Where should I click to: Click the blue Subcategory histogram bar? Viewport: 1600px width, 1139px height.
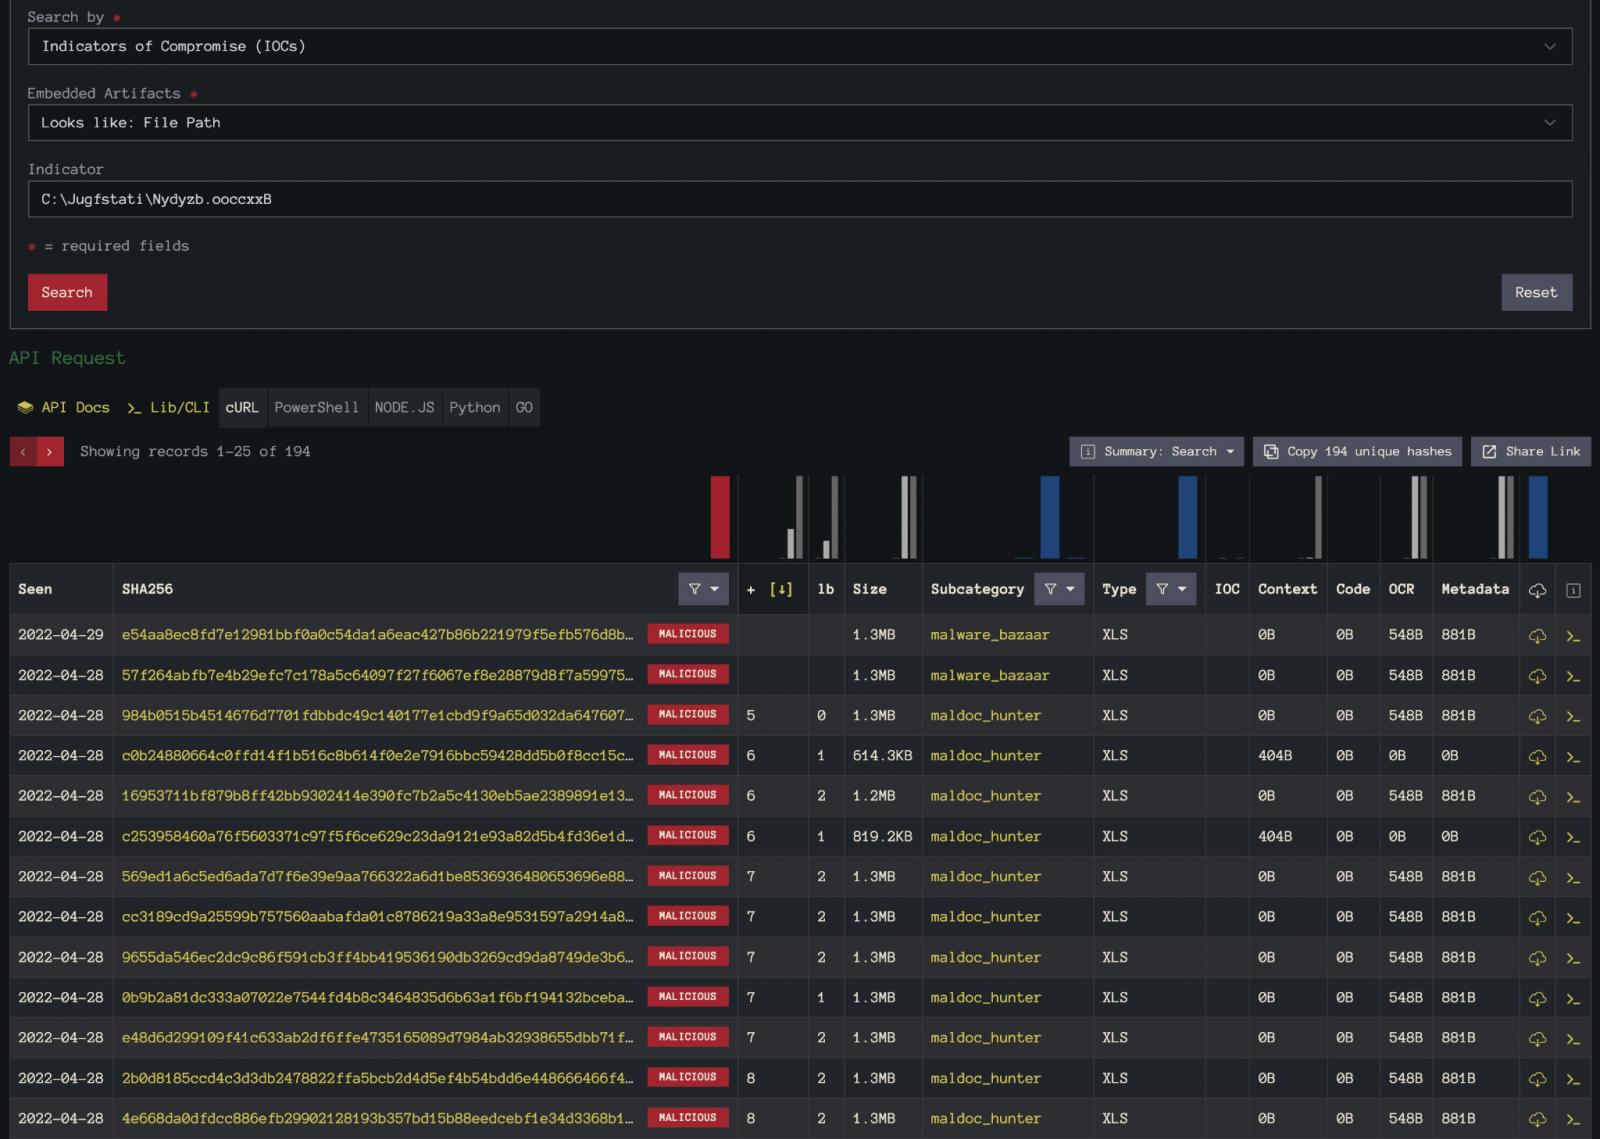[x=1050, y=517]
